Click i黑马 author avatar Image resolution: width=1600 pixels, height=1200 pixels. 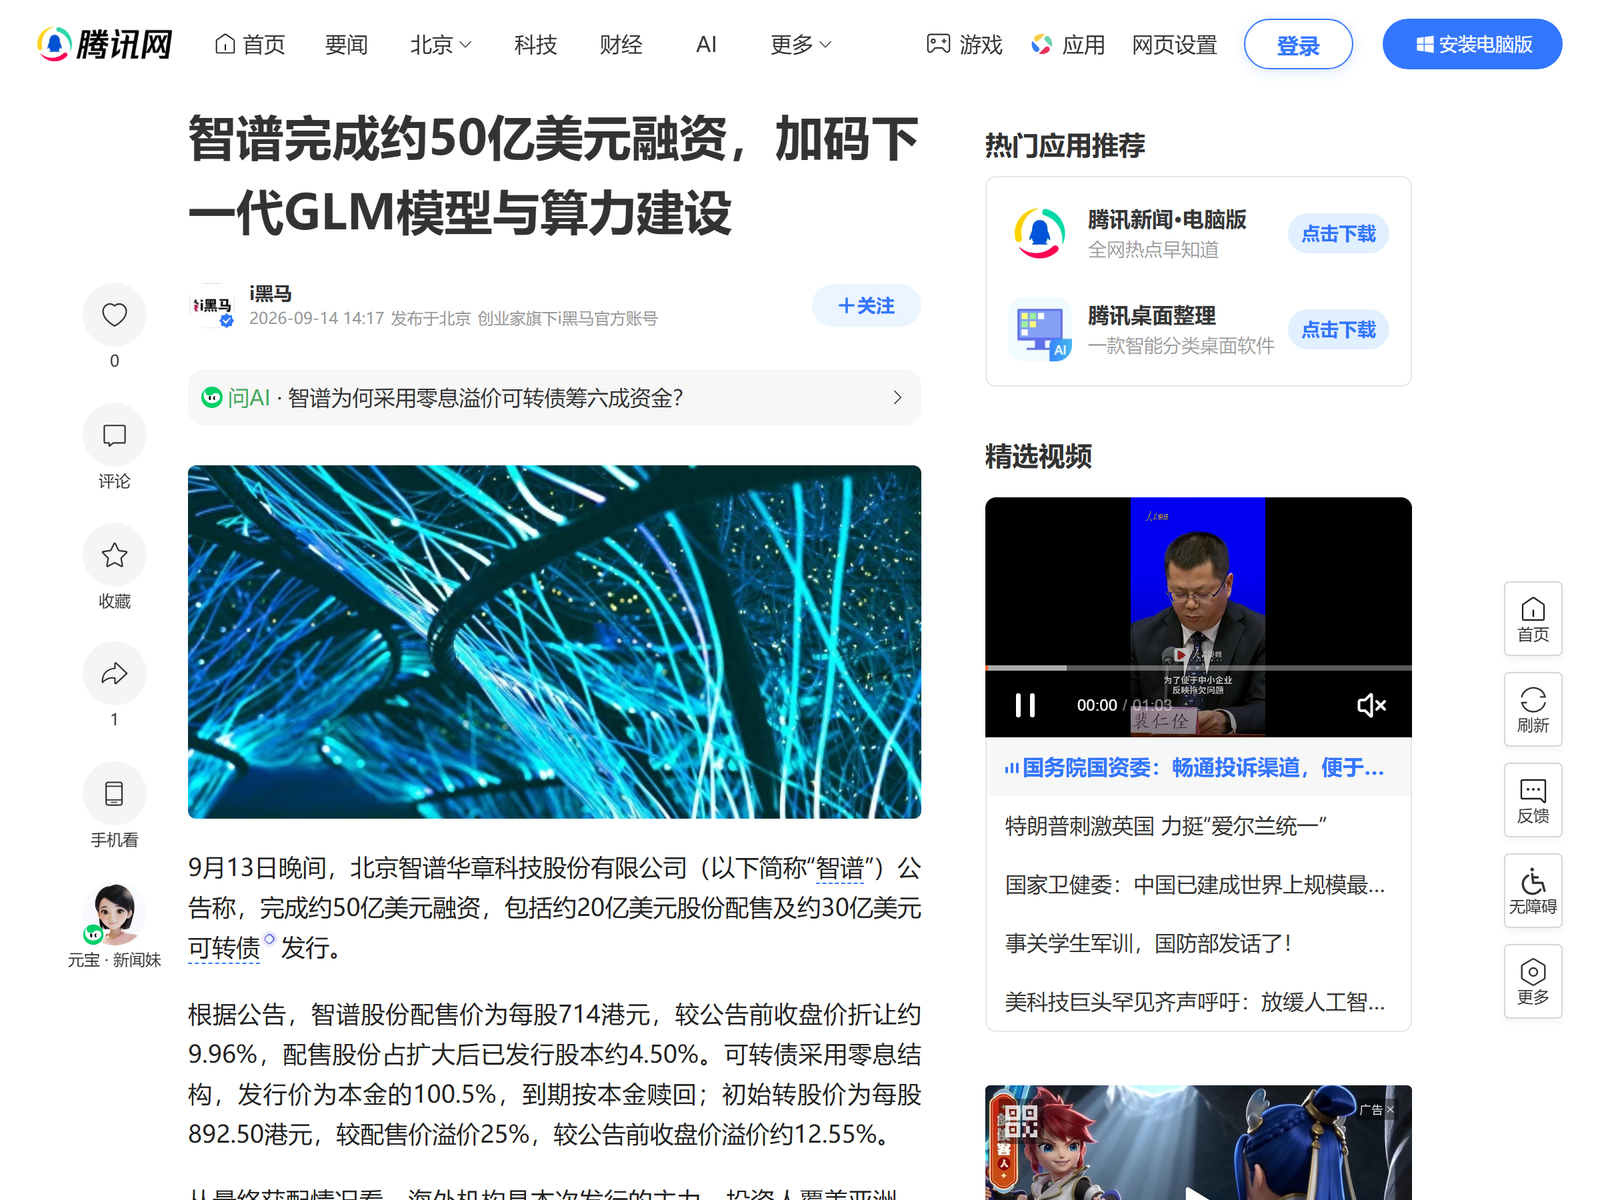pos(212,305)
